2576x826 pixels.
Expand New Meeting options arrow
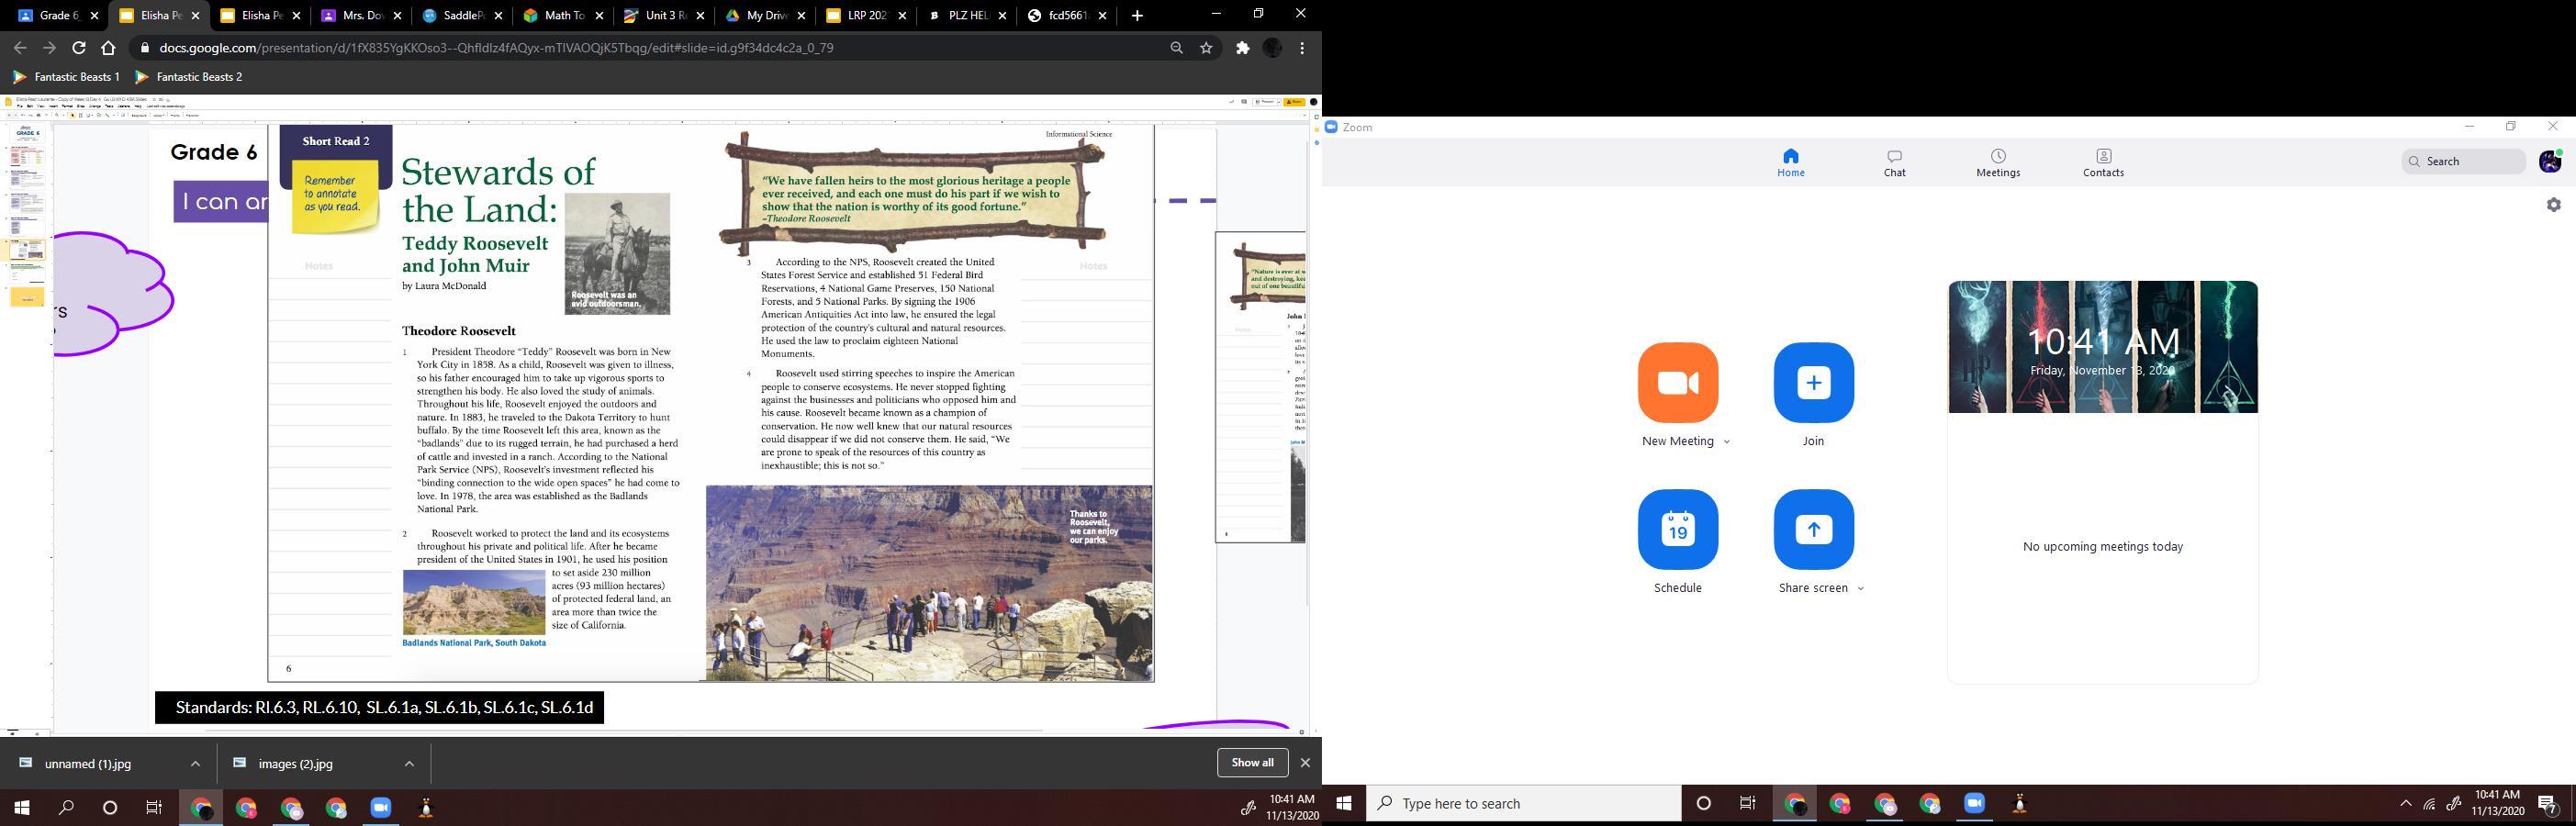point(1726,442)
